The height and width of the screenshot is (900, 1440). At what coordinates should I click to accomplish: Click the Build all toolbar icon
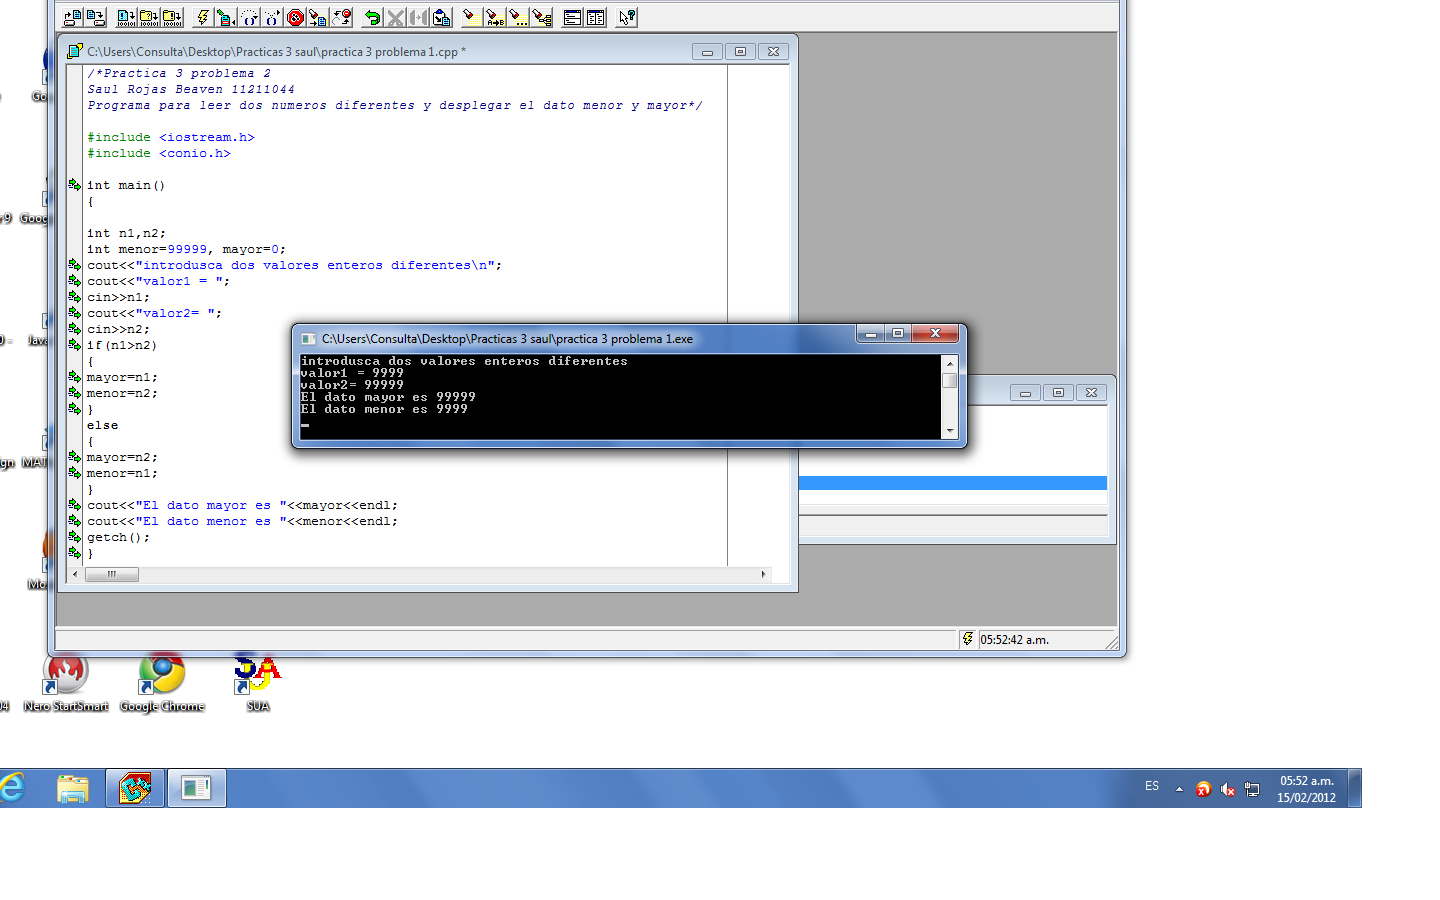(x=172, y=17)
